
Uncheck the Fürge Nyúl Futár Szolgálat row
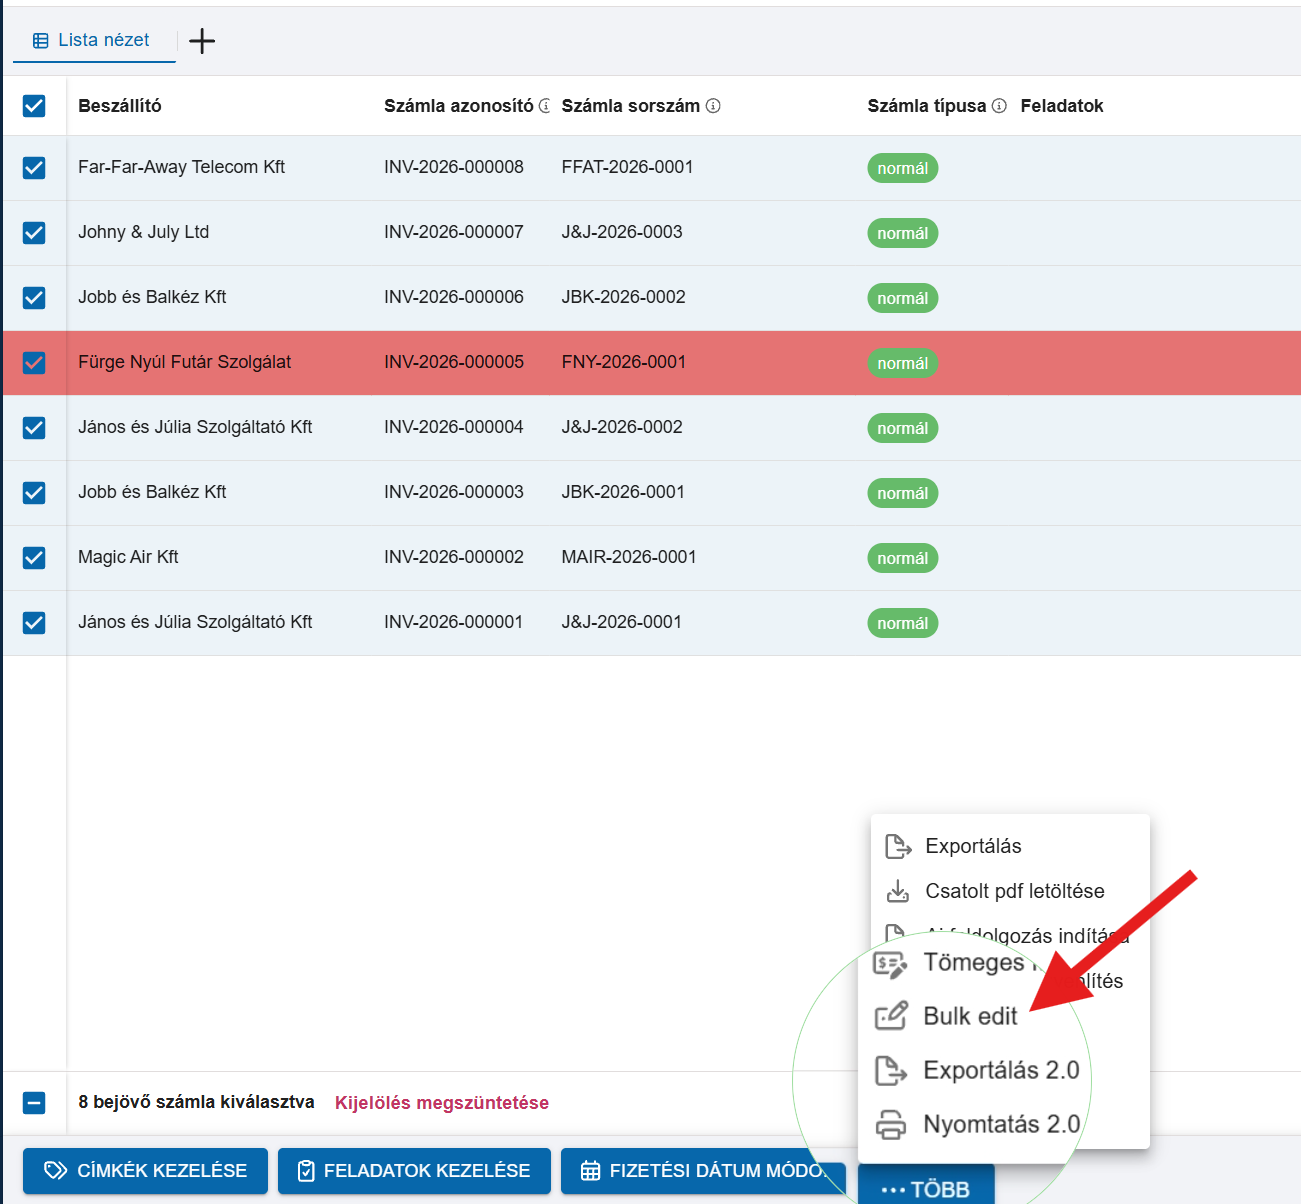coord(34,363)
